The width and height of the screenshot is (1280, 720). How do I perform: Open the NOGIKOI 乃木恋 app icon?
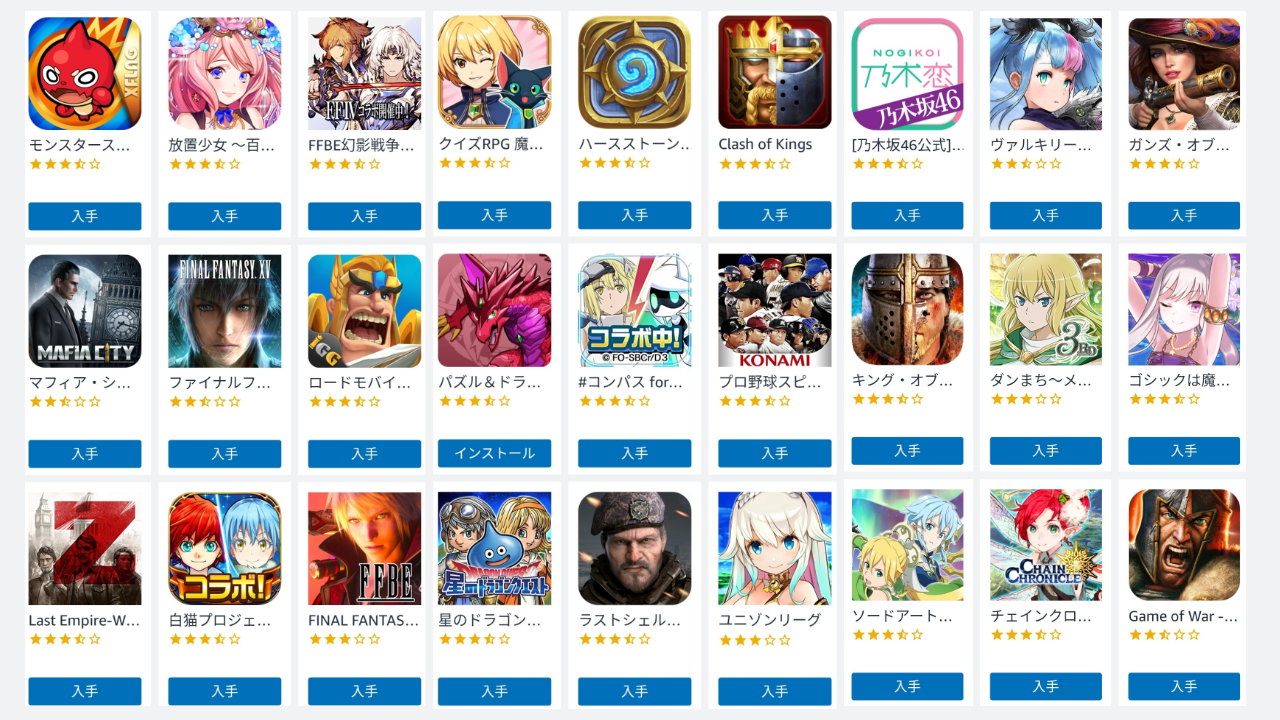[907, 74]
